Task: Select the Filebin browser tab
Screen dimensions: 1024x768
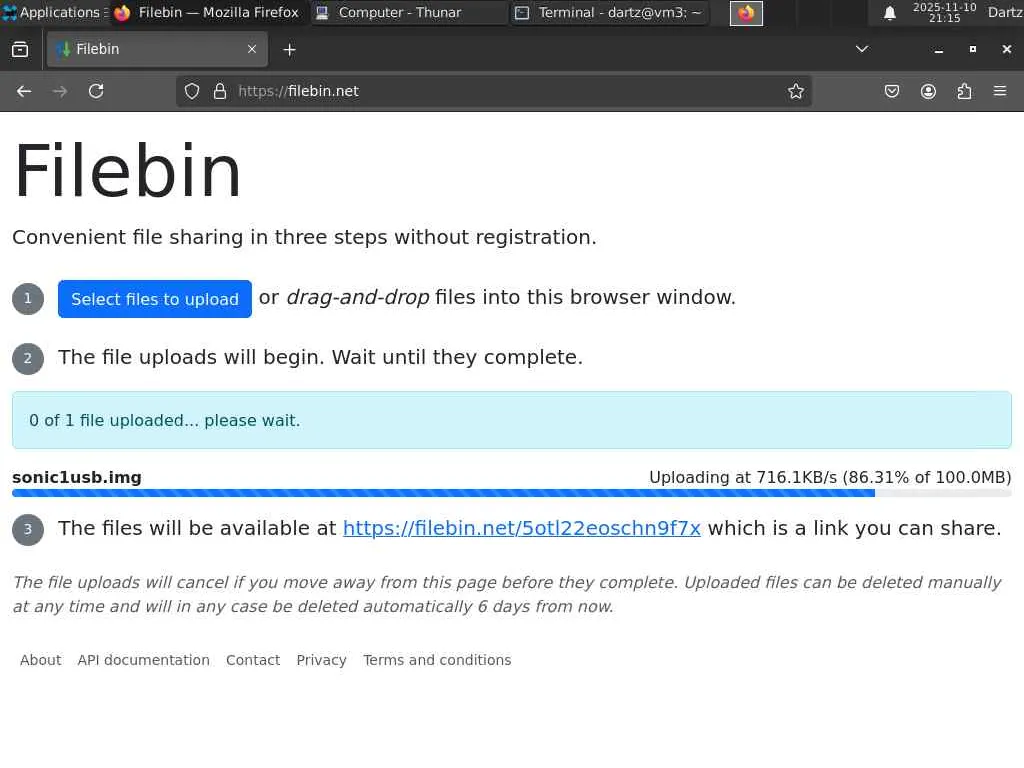Action: click(157, 49)
